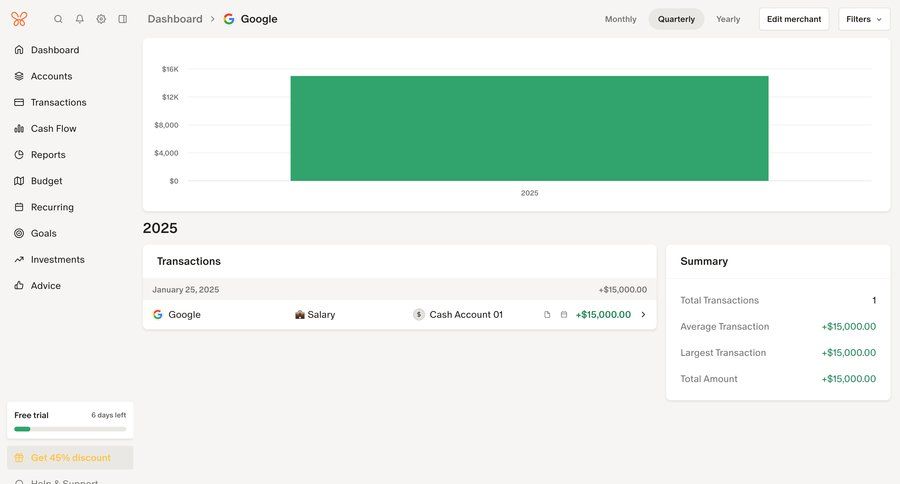
Task: Toggle sidebar panel icon
Action: [123, 19]
